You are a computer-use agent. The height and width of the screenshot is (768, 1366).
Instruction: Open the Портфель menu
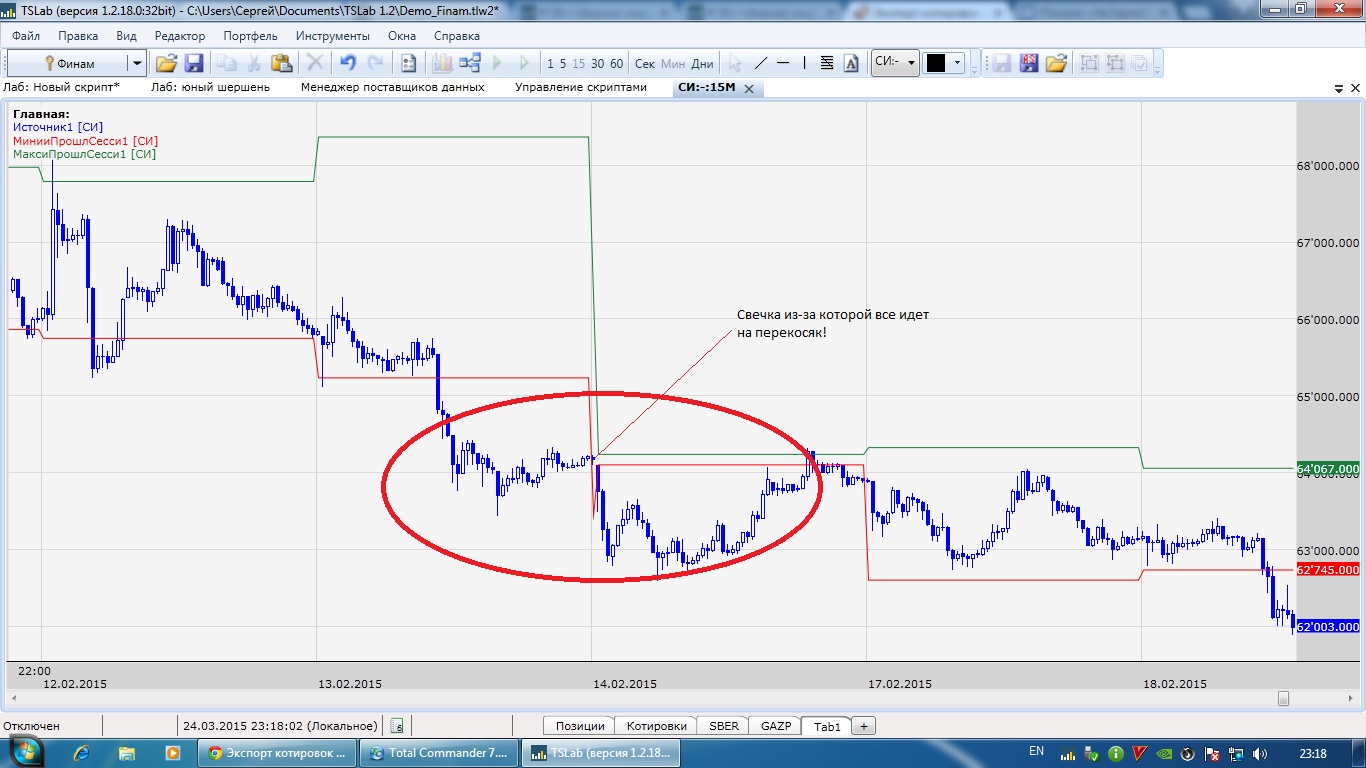250,36
